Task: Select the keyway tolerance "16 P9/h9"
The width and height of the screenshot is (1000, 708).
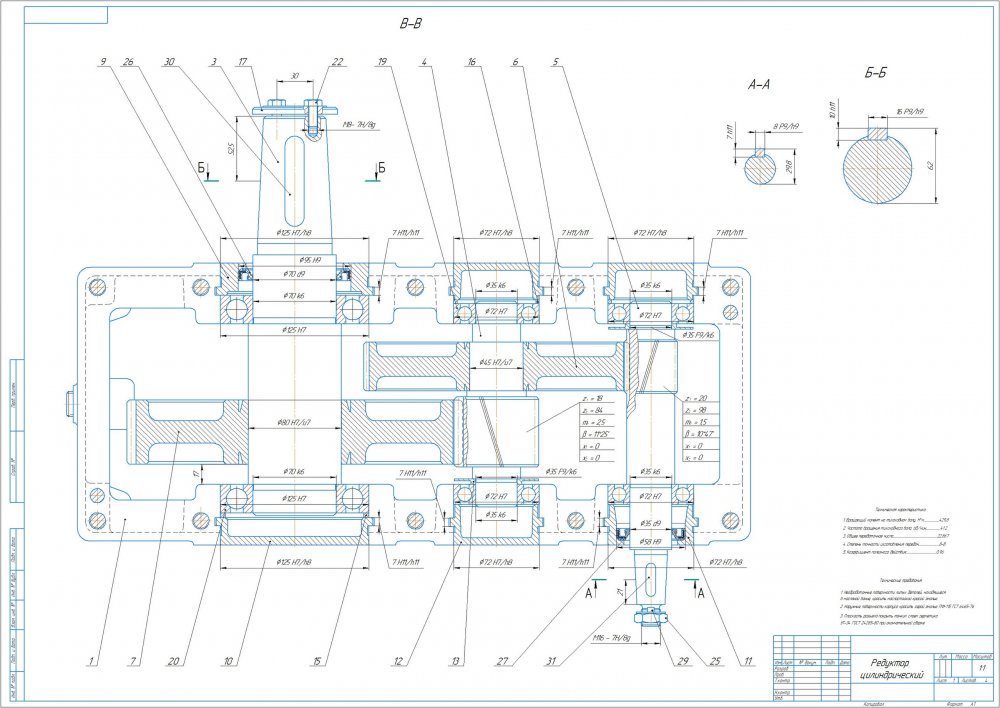Action: point(909,111)
